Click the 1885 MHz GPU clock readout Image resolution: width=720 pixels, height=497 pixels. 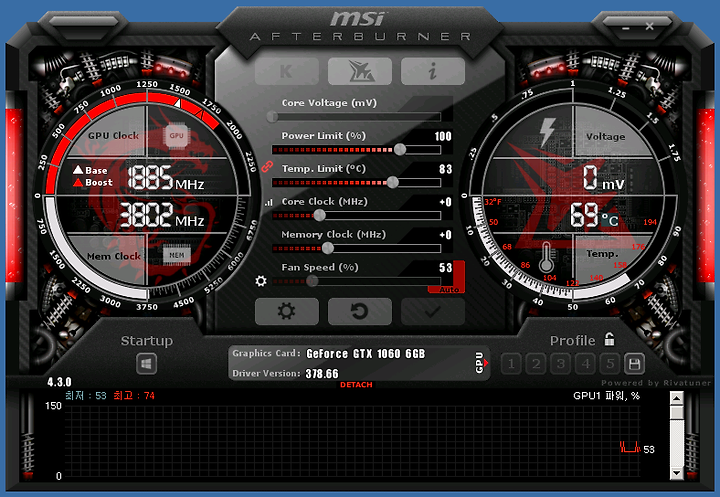[x=165, y=178]
